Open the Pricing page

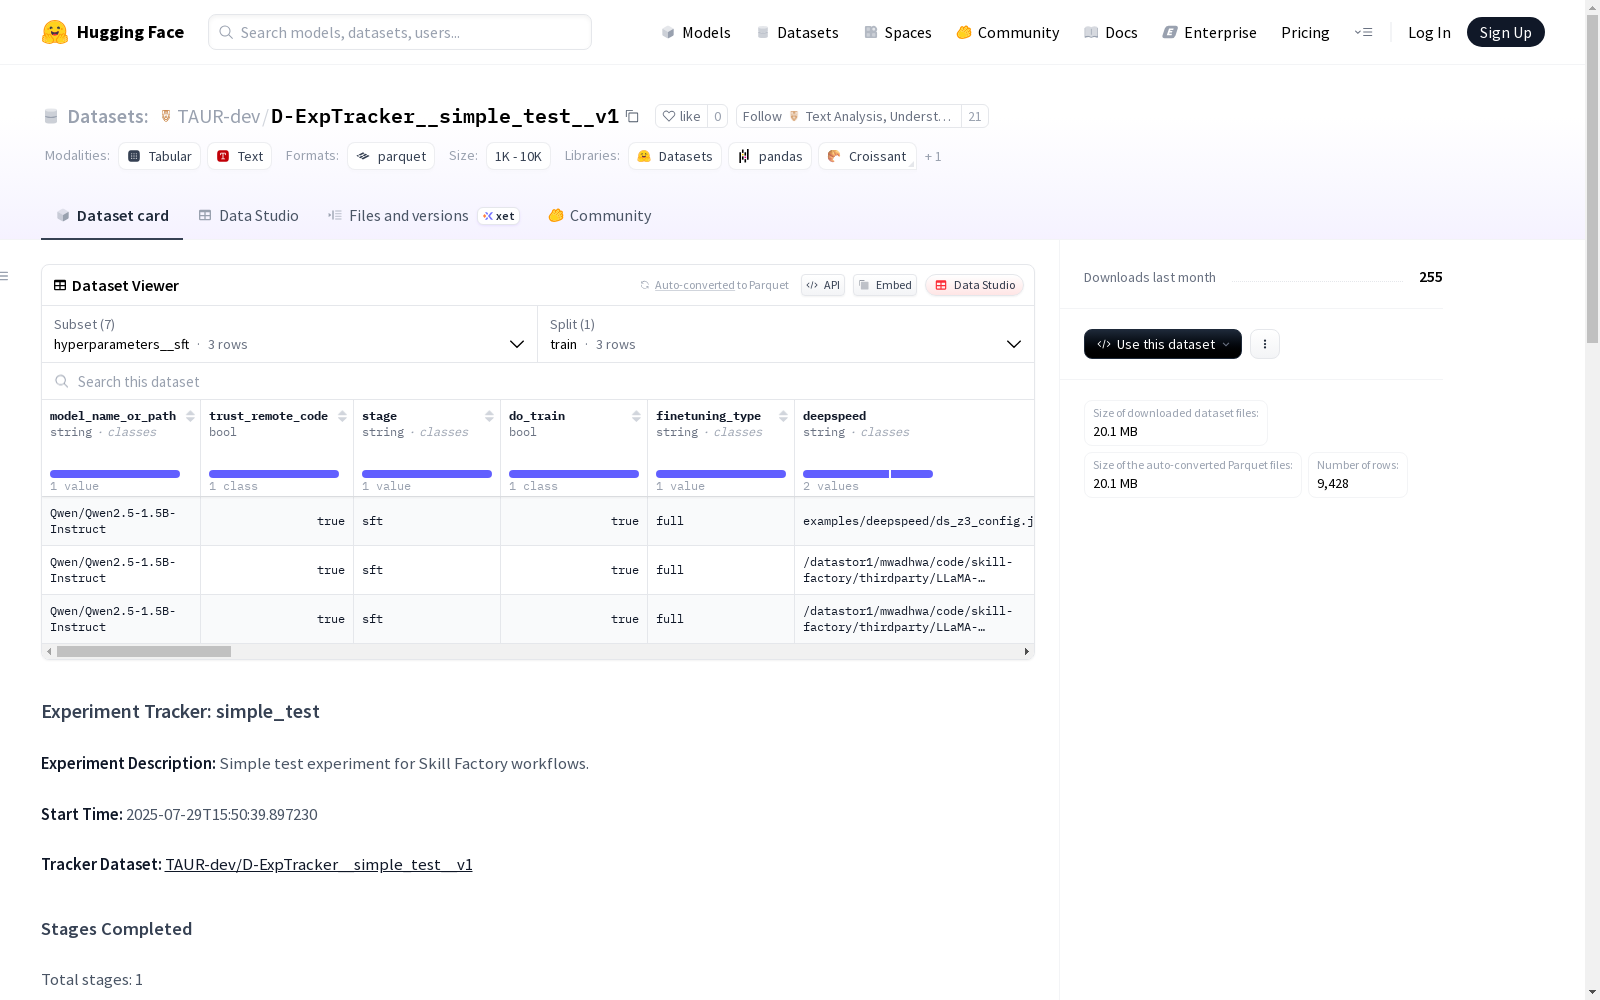pos(1305,32)
